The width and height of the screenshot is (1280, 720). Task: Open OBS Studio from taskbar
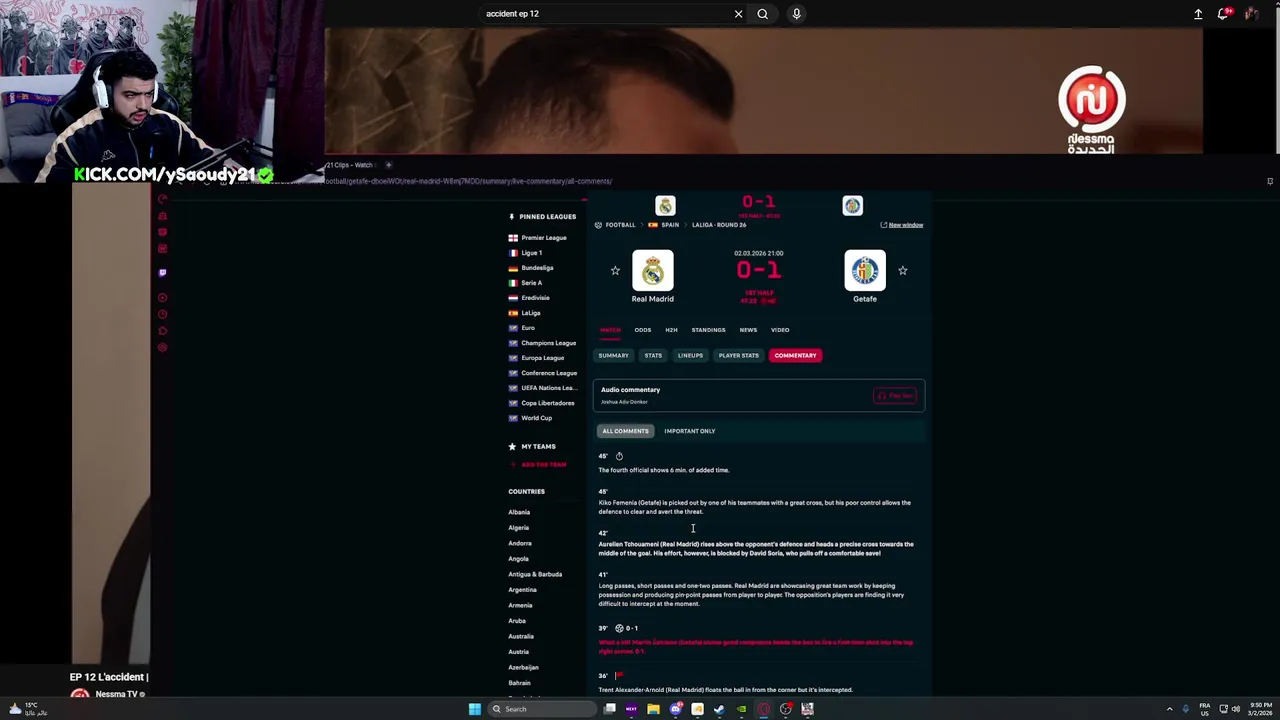(x=785, y=709)
